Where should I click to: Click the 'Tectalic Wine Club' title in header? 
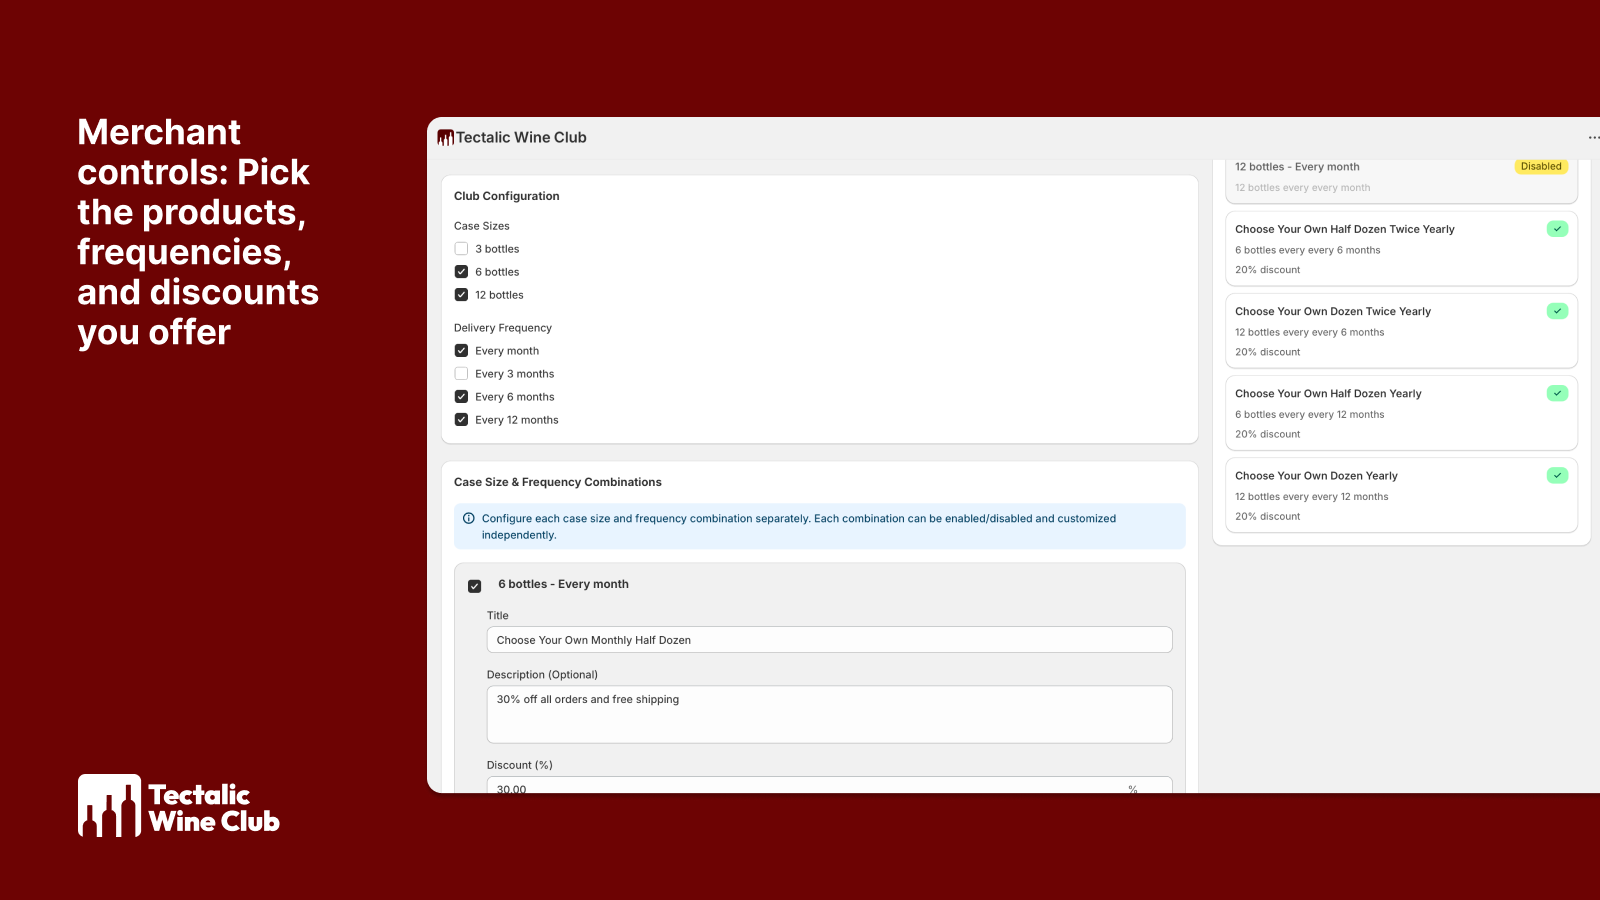[x=521, y=138]
